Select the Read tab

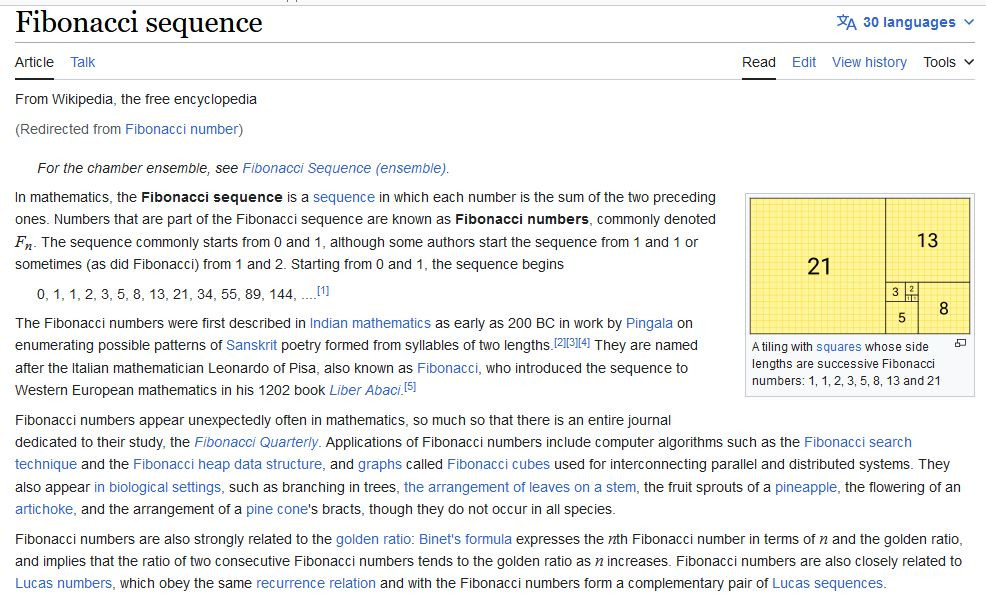[758, 62]
